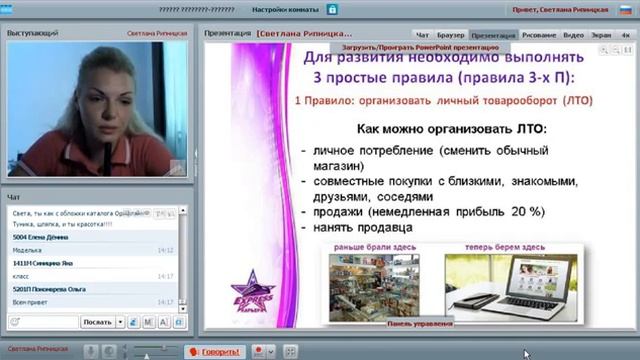The width and height of the screenshot is (640, 360).
Task: Click speaker name Светлана Рипницкая in Выступающий panel
Action: tap(157, 33)
